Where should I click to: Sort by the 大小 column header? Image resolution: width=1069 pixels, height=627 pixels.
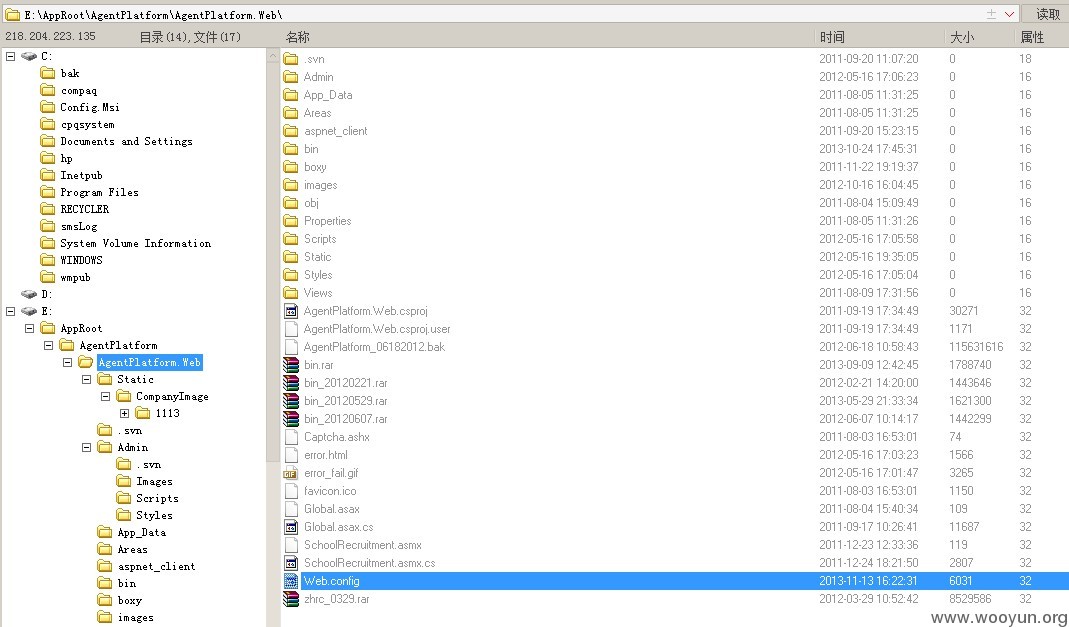[980, 37]
